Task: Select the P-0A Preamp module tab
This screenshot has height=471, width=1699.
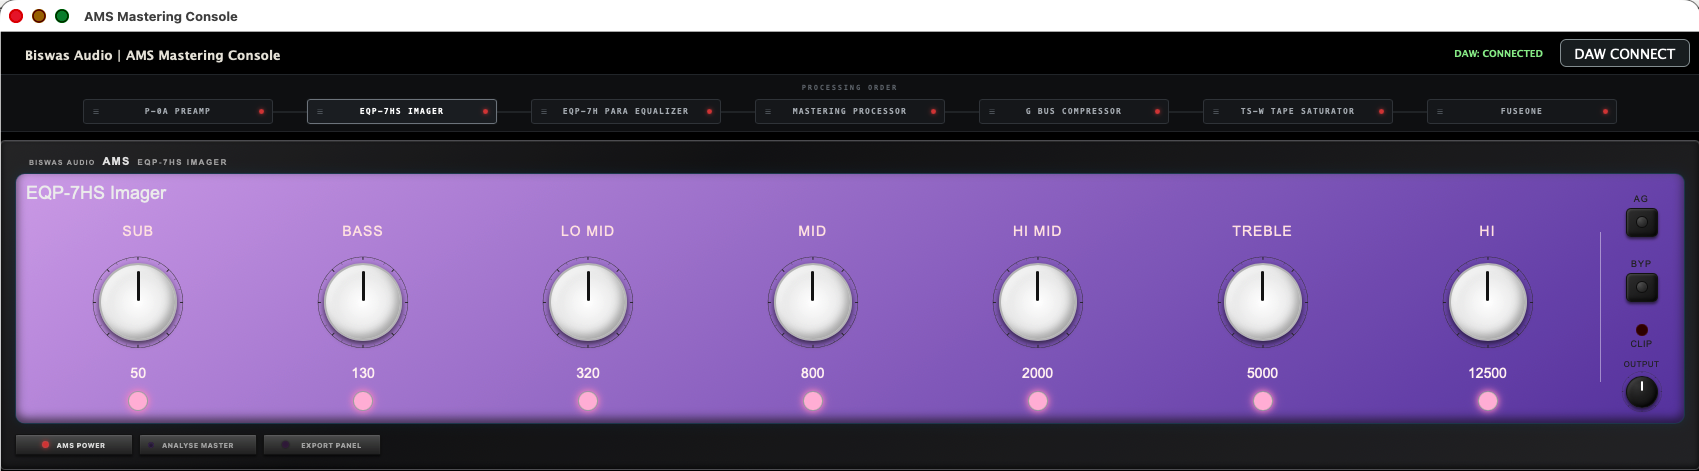Action: [178, 111]
